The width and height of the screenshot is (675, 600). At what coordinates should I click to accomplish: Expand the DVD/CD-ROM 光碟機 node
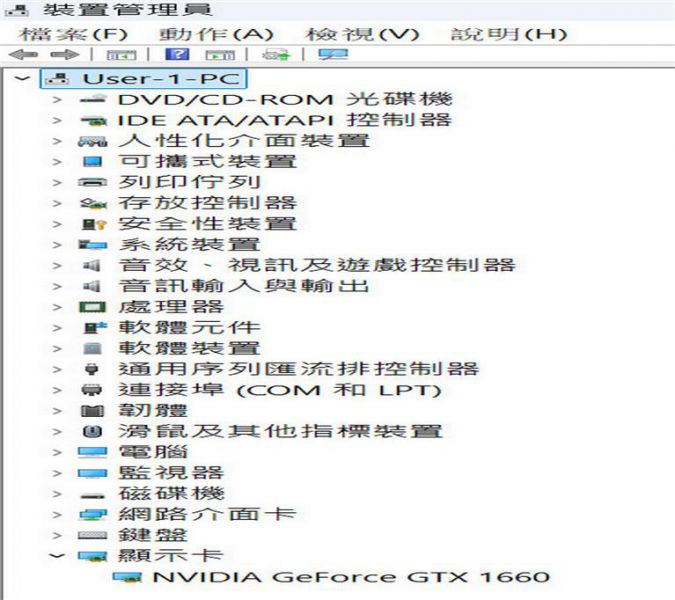click(58, 99)
